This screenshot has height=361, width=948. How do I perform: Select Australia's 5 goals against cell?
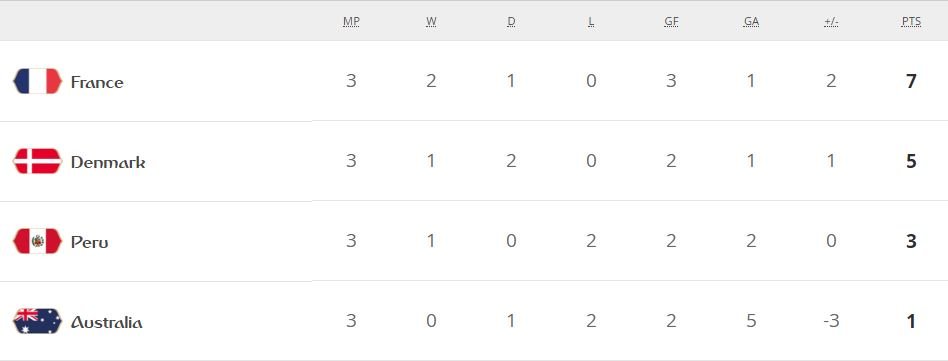(x=751, y=321)
